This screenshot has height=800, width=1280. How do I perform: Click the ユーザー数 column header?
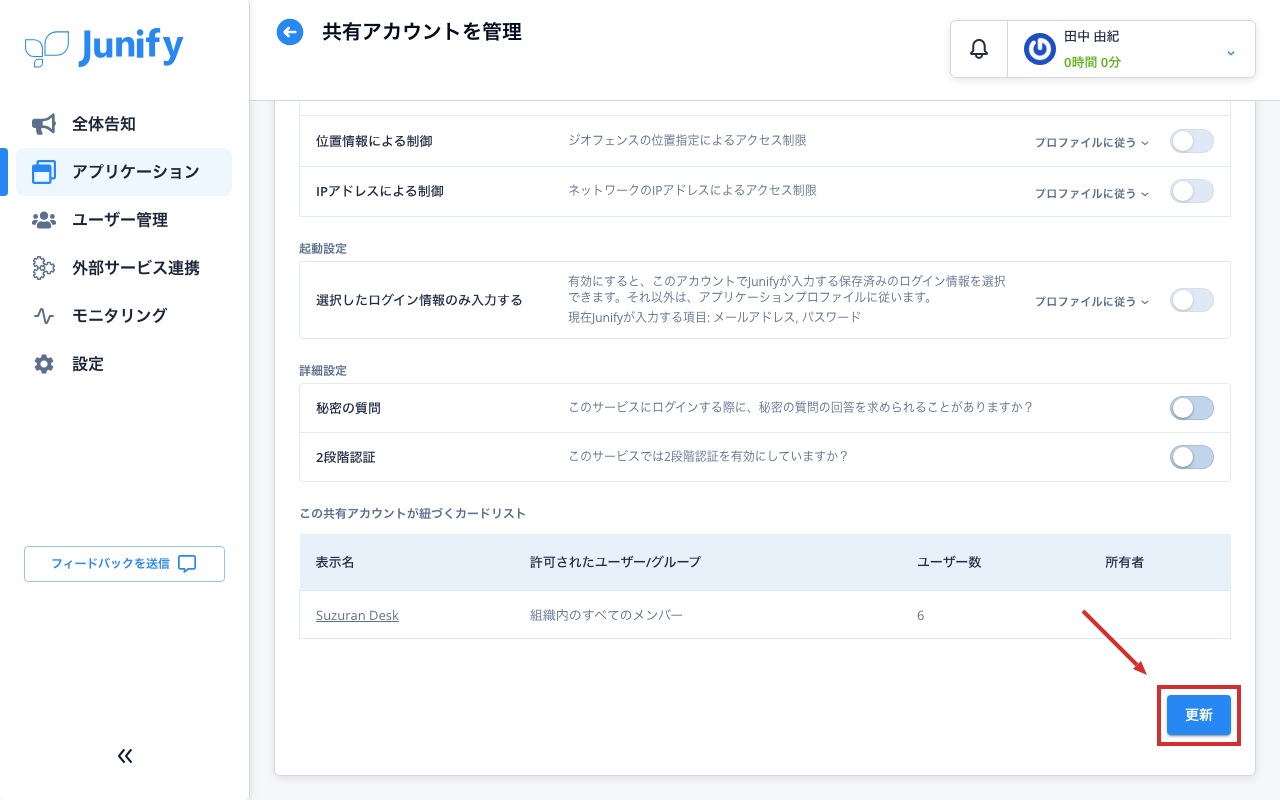tap(949, 562)
